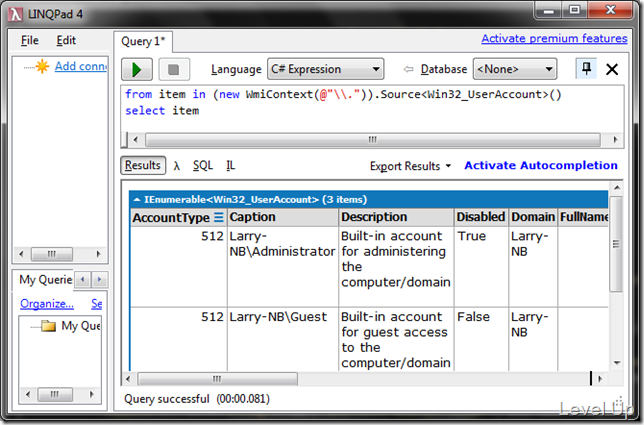The width and height of the screenshot is (644, 425).
Task: Click the LINQPad lambda logo in title bar
Action: (15, 14)
